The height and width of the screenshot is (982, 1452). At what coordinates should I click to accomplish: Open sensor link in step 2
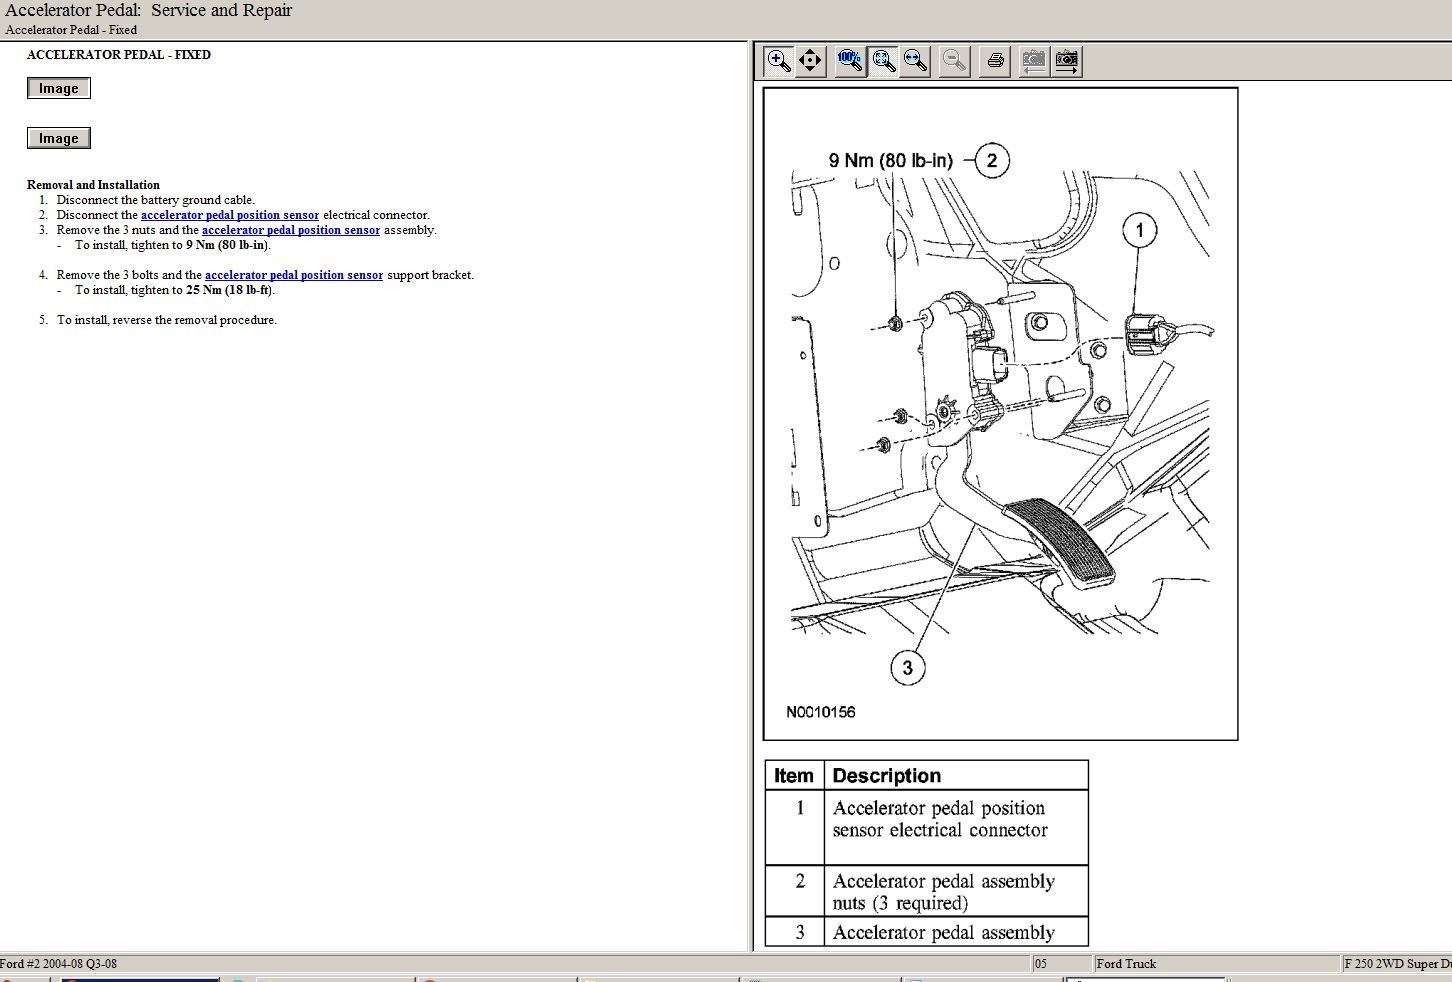pyautogui.click(x=229, y=215)
